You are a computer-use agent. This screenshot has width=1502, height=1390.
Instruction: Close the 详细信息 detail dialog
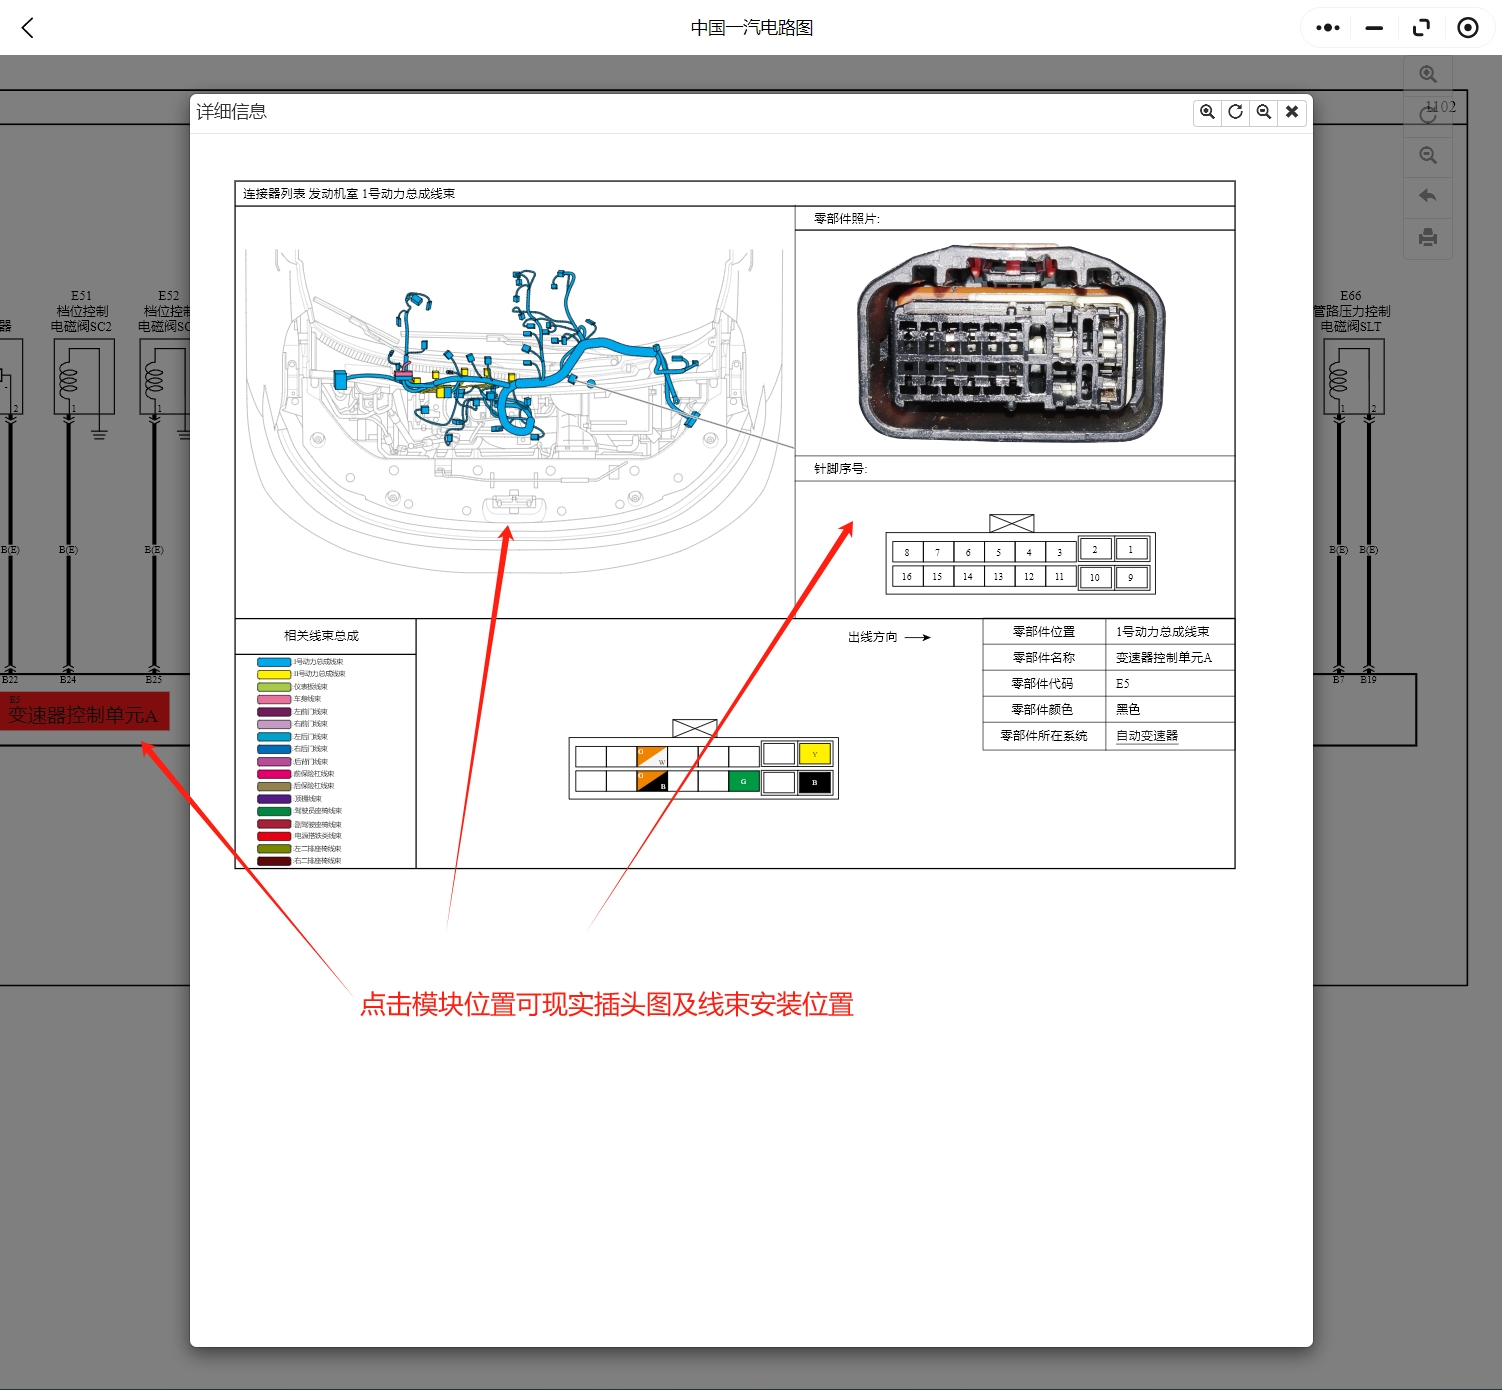click(x=1291, y=112)
